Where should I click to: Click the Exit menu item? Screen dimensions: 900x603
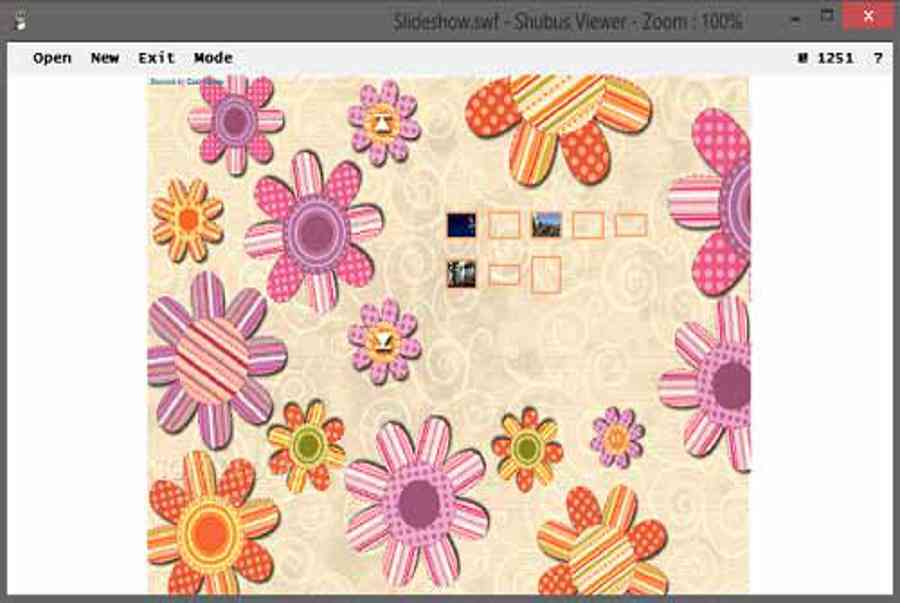pos(157,58)
